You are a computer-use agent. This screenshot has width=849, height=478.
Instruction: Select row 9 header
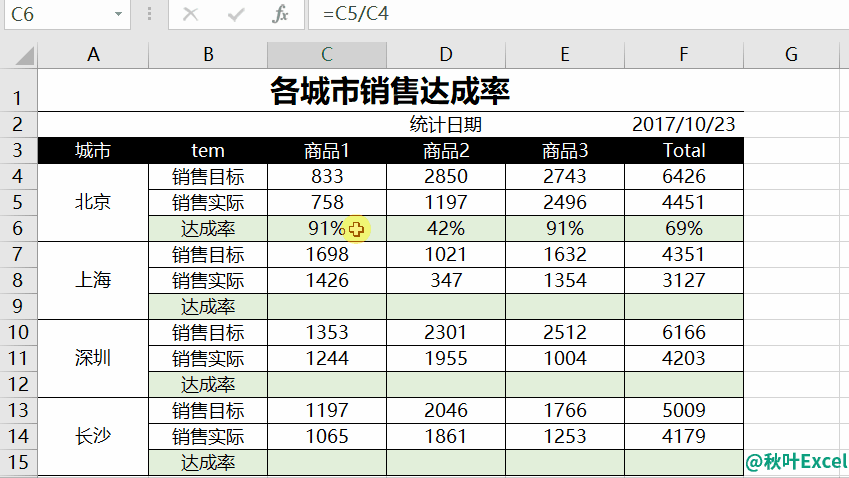click(18, 306)
